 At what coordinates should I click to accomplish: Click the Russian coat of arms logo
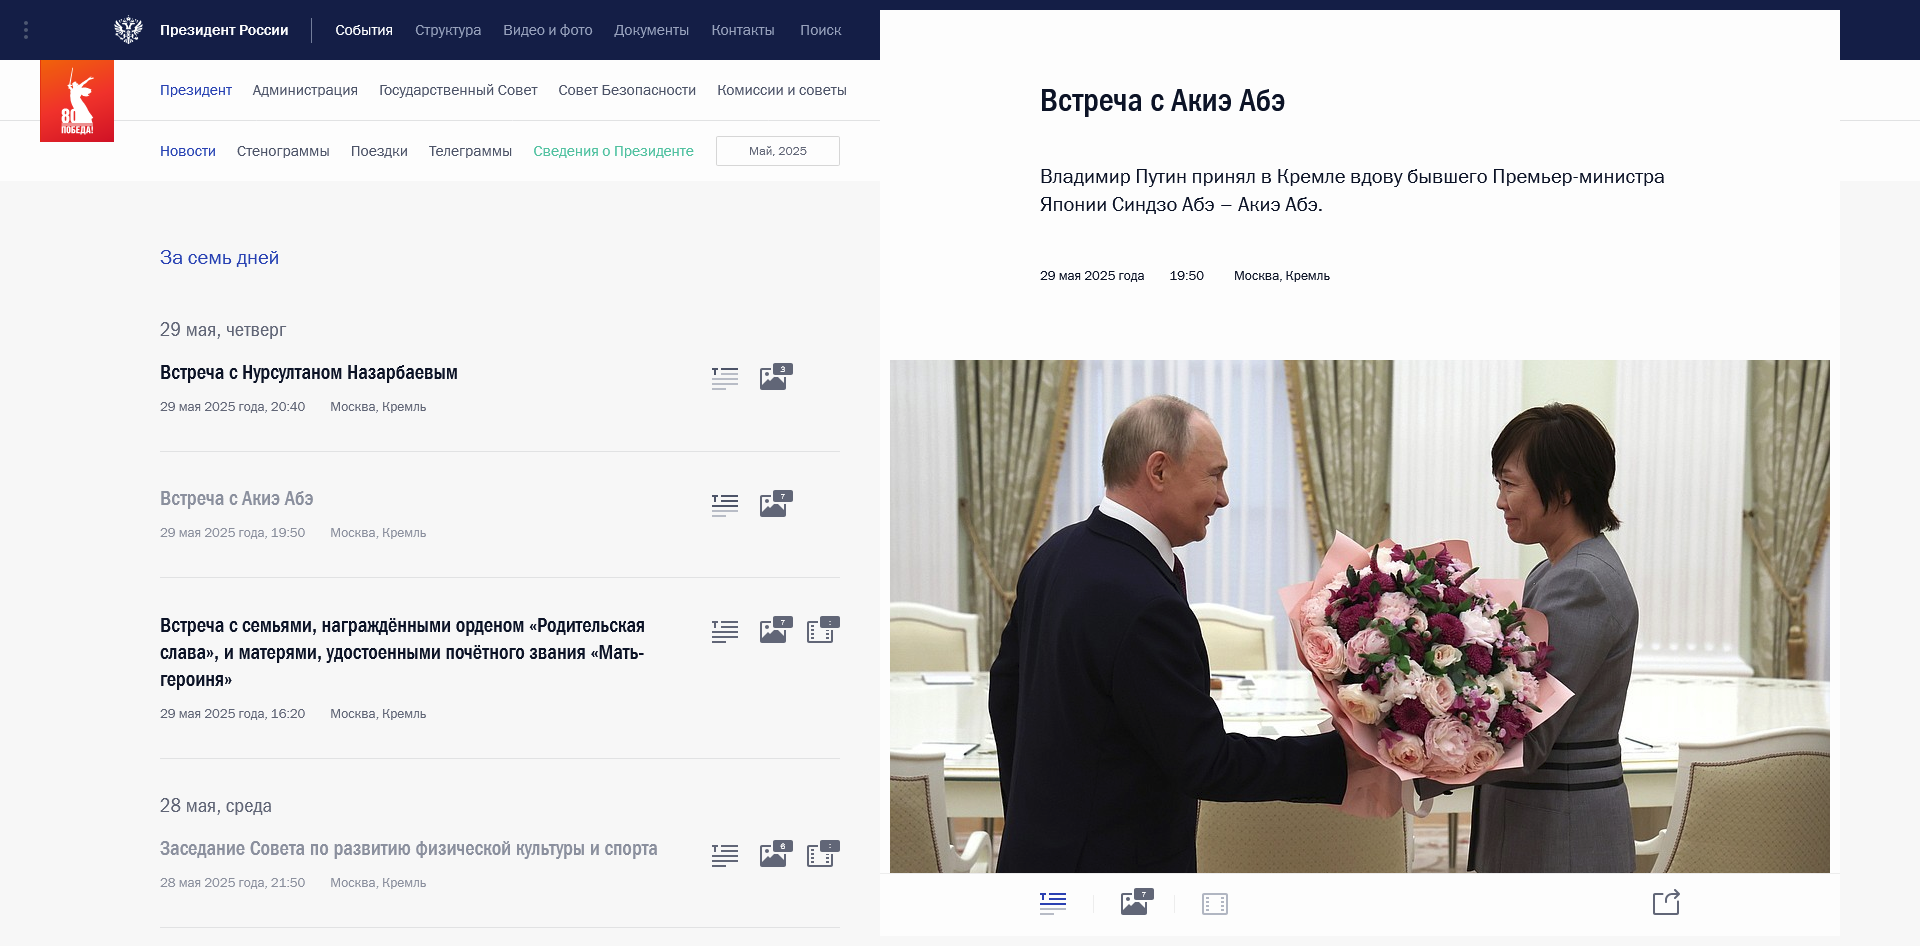tap(128, 30)
